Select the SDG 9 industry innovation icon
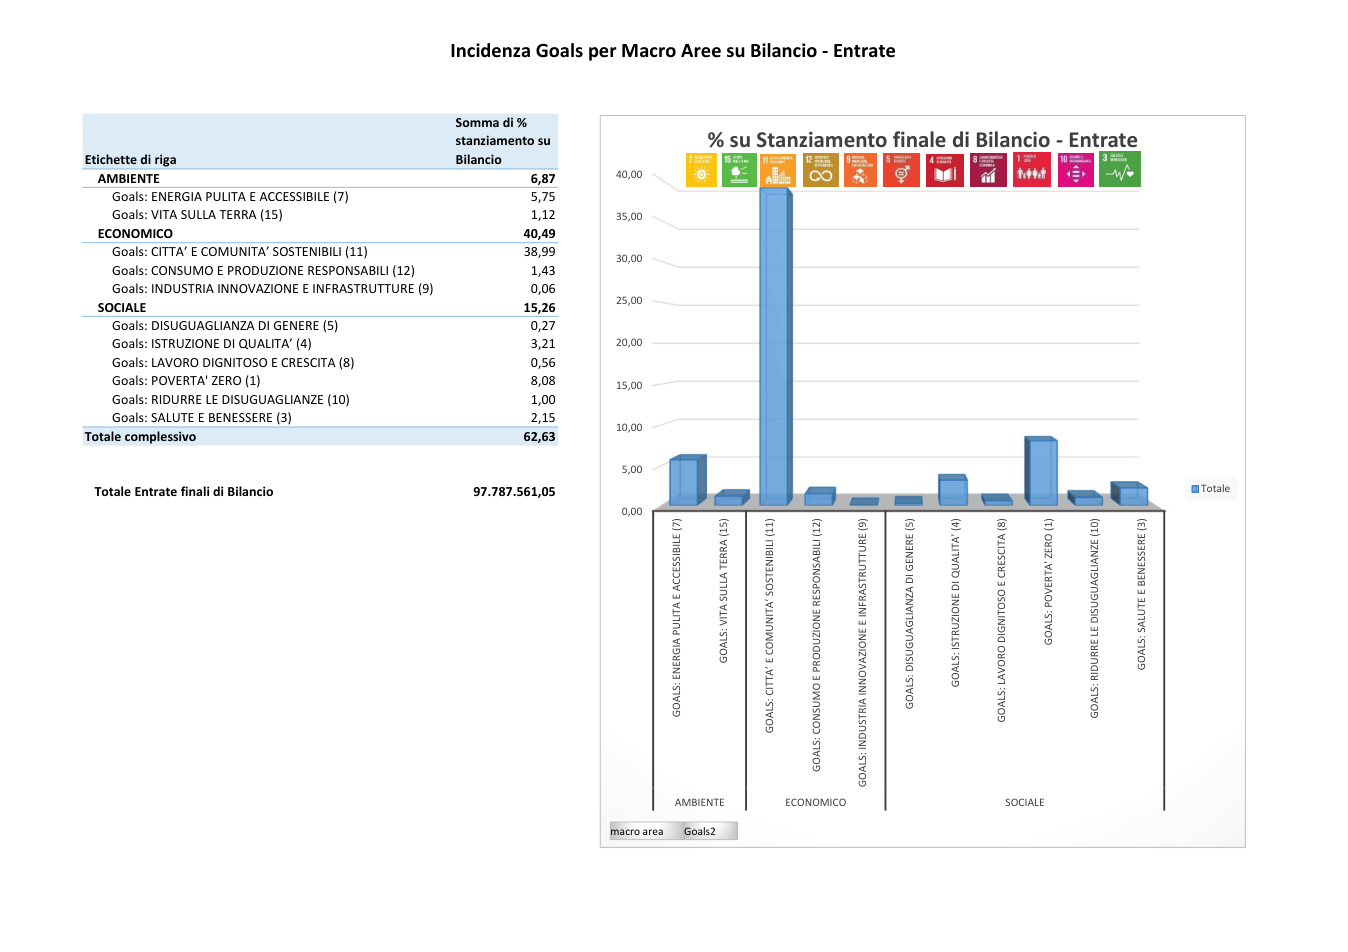Screen dimensions: 1348x952 860,170
